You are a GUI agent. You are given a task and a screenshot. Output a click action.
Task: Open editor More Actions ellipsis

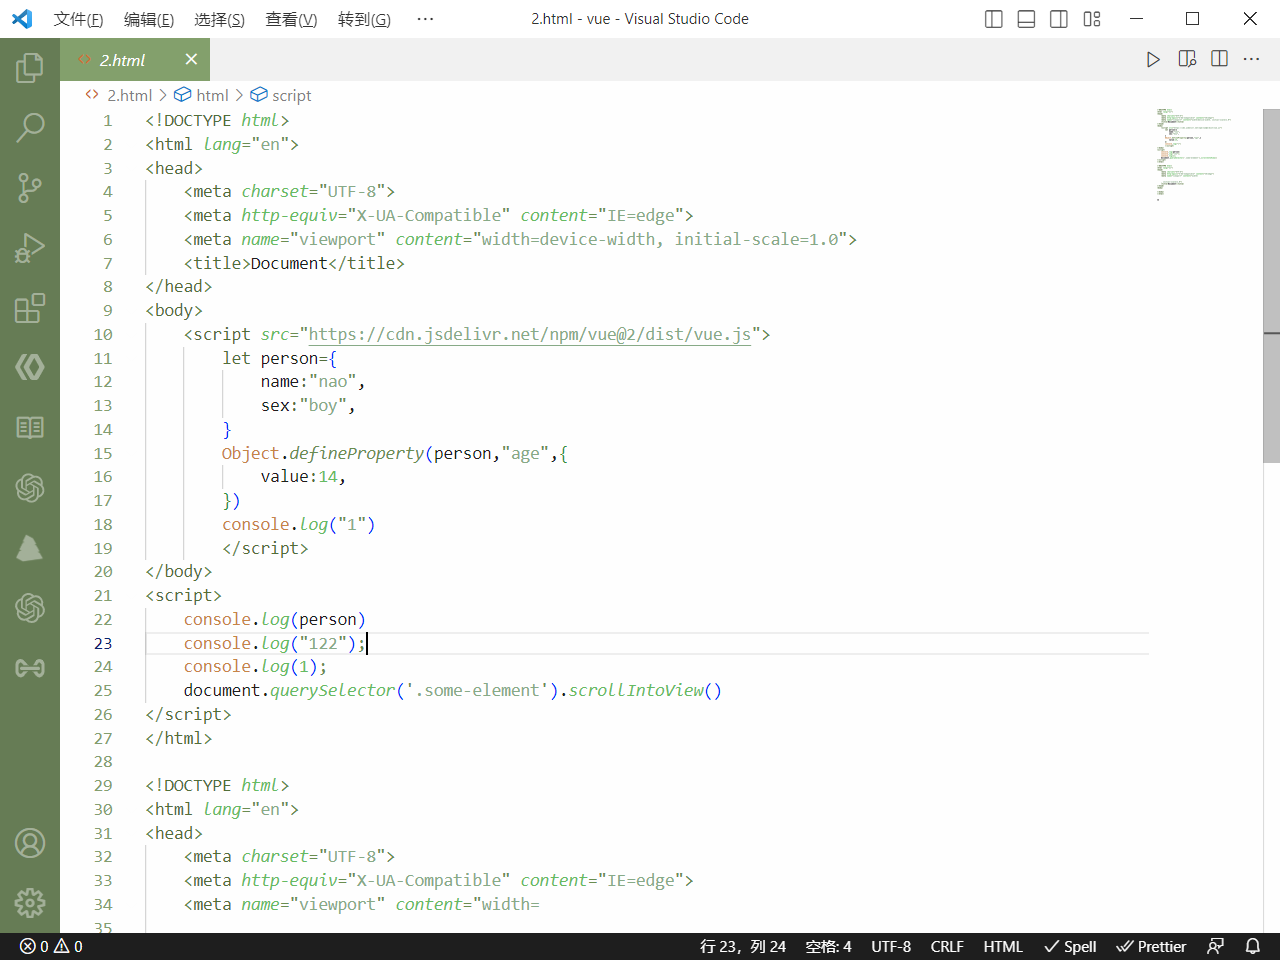point(1251,59)
